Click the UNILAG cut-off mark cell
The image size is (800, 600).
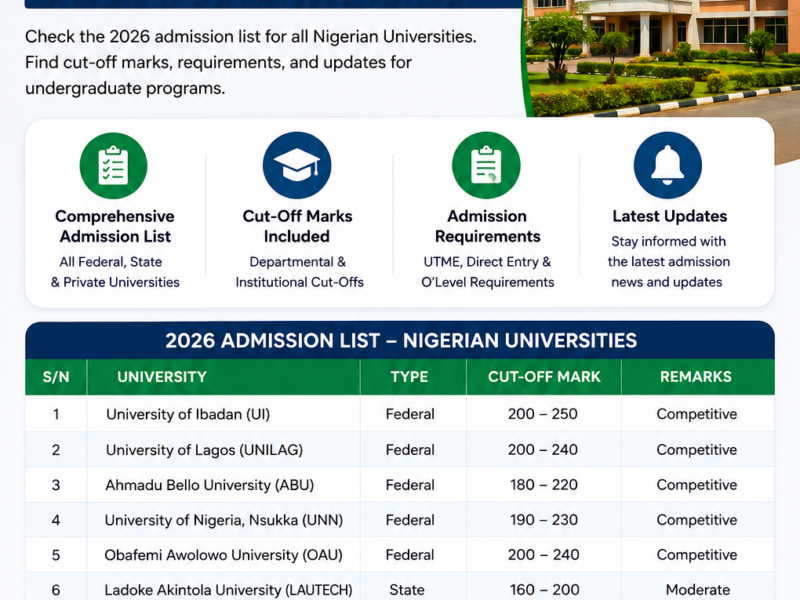pyautogui.click(x=543, y=450)
